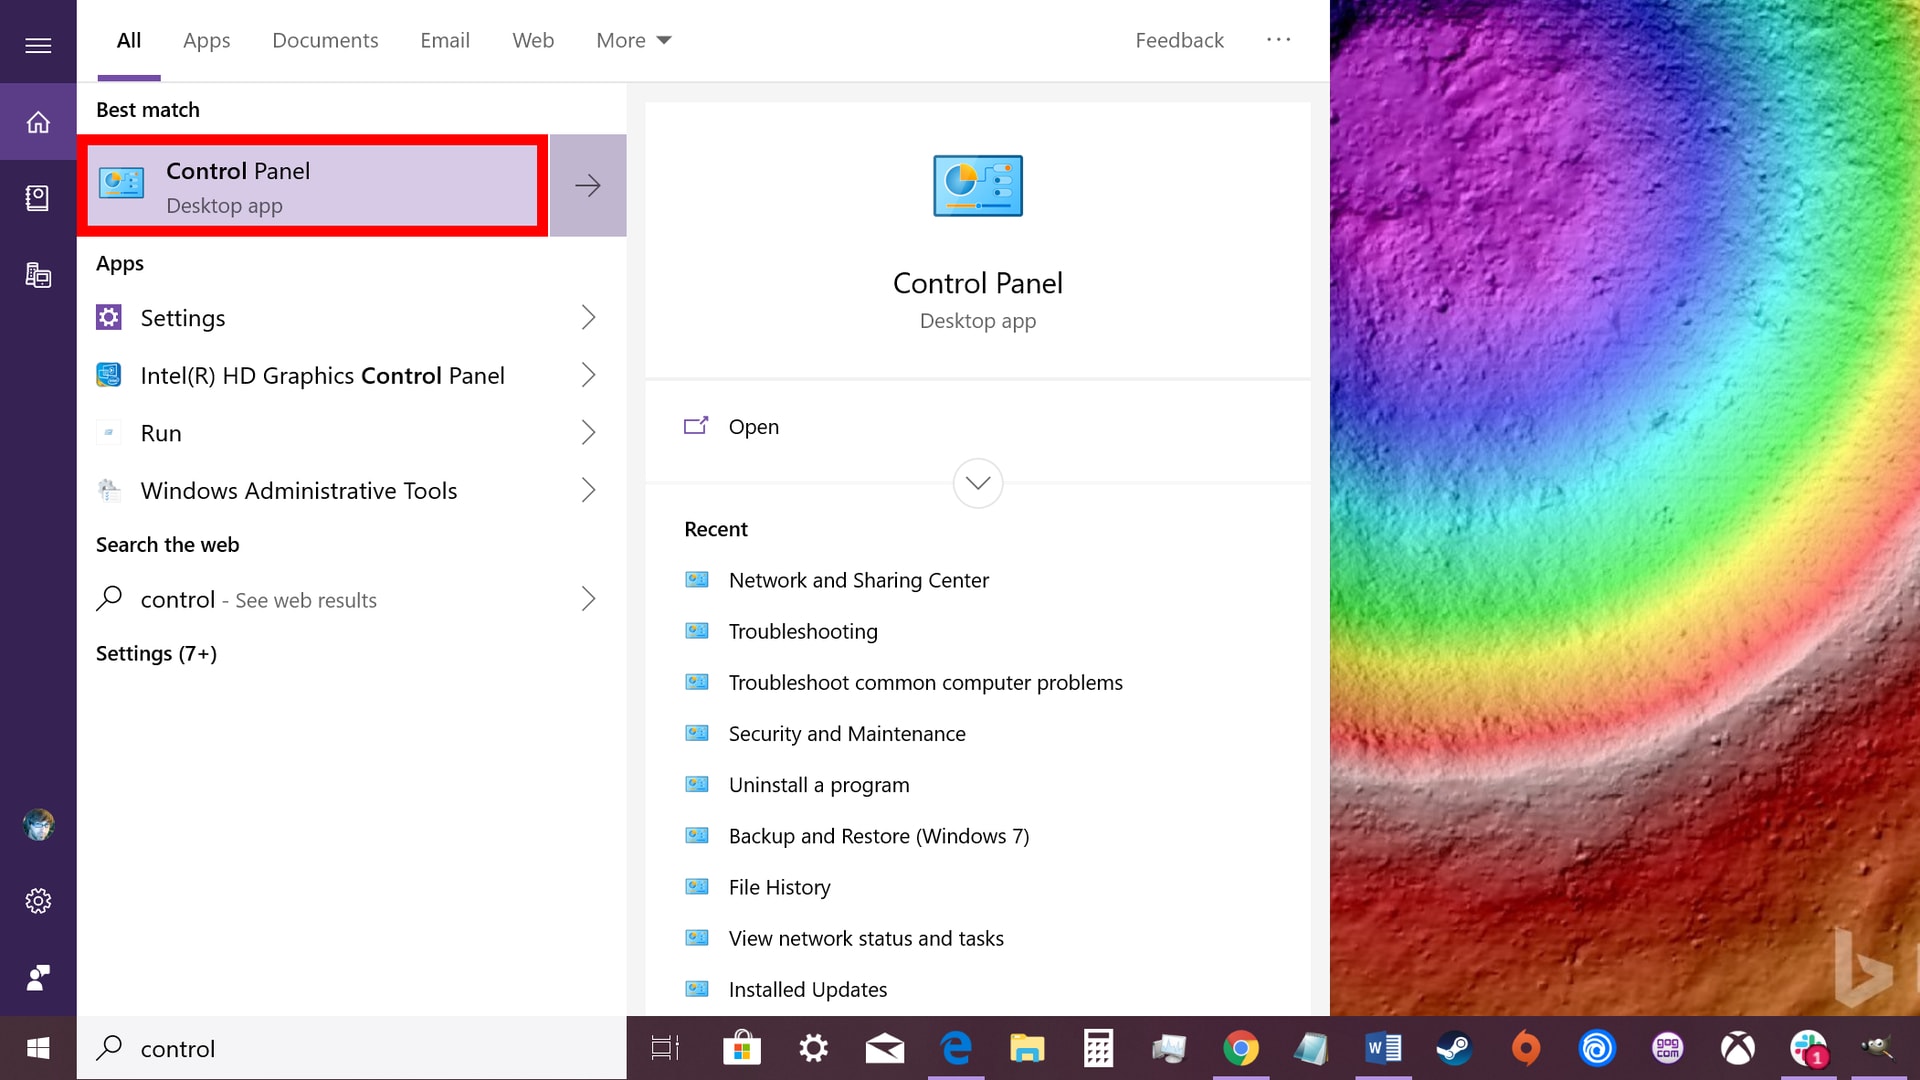
Task: Click the Feedback button
Action: pos(1179,40)
